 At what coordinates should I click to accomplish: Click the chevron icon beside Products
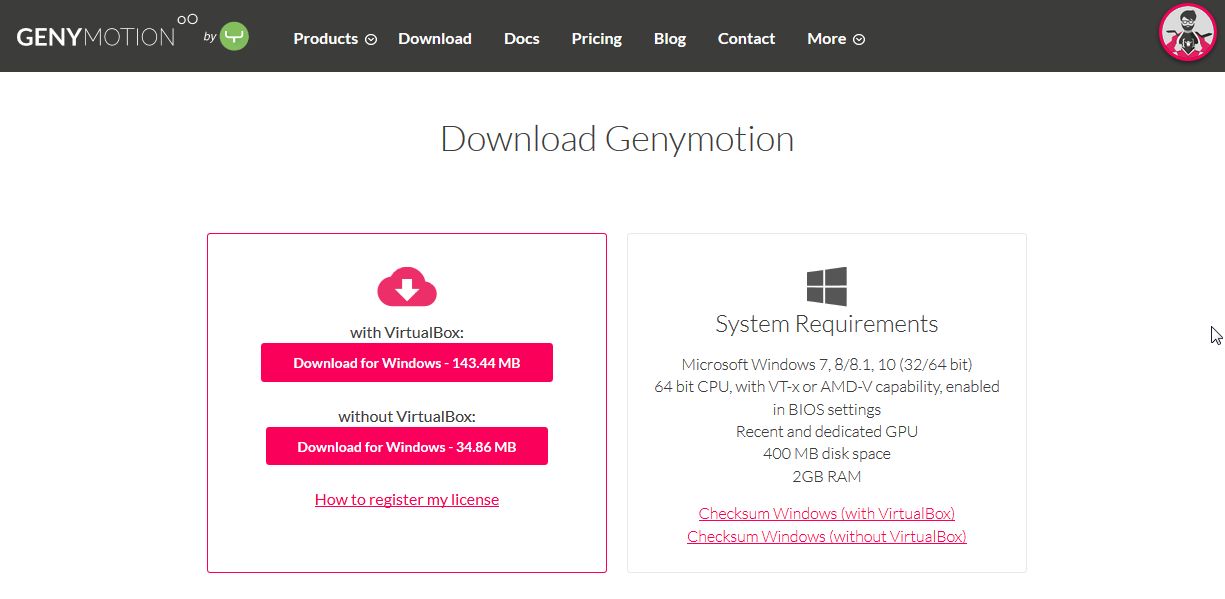371,40
